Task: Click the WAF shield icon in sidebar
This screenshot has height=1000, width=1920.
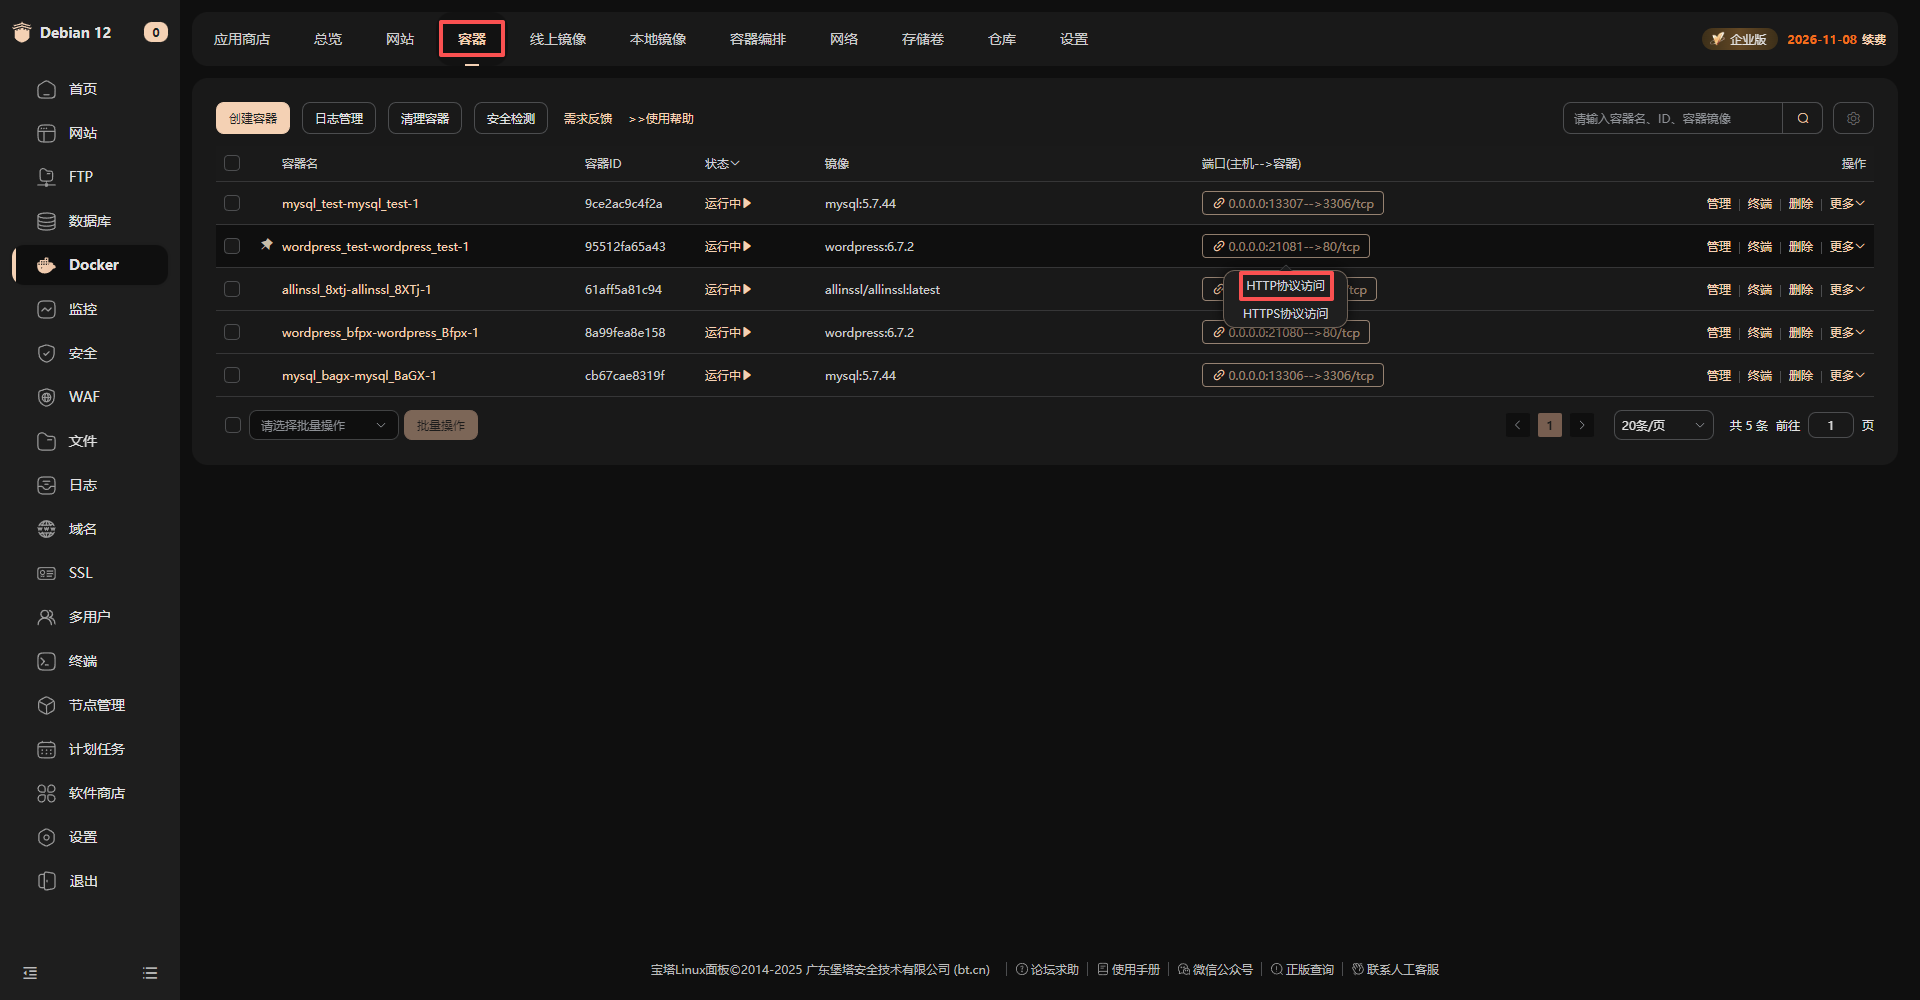Action: (46, 397)
